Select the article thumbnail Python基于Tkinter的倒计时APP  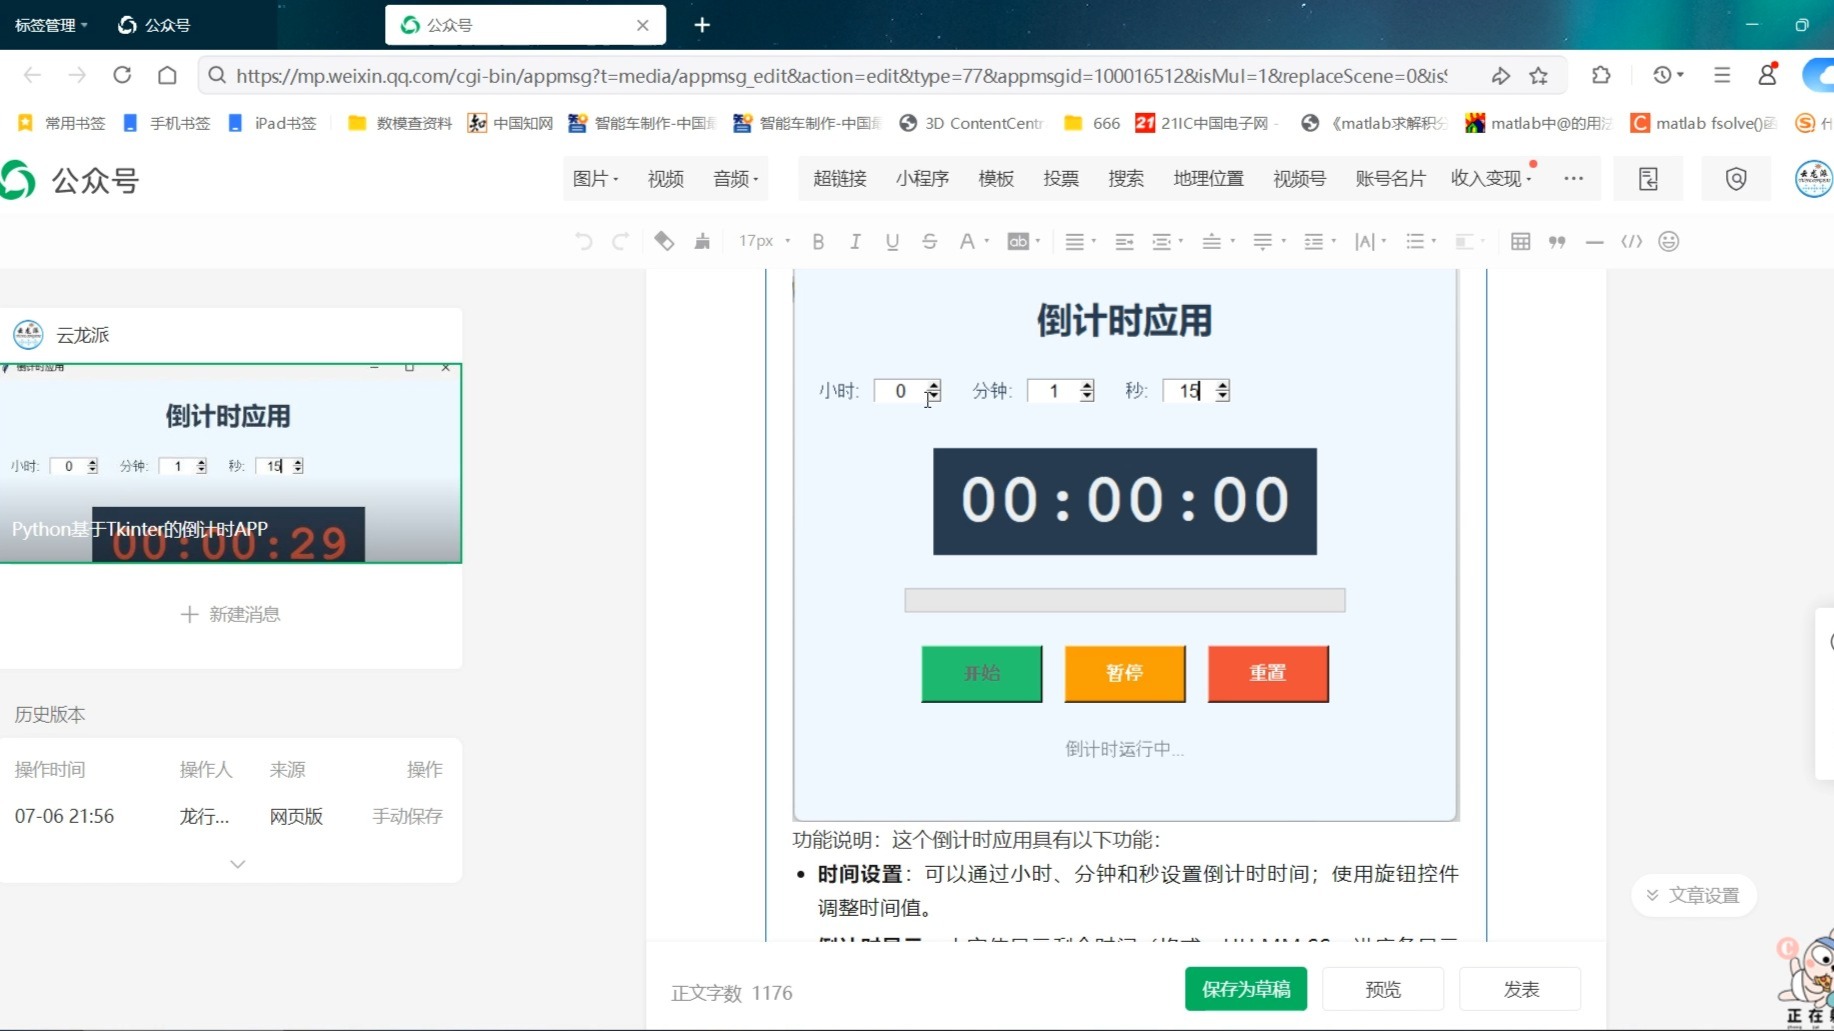coord(231,463)
